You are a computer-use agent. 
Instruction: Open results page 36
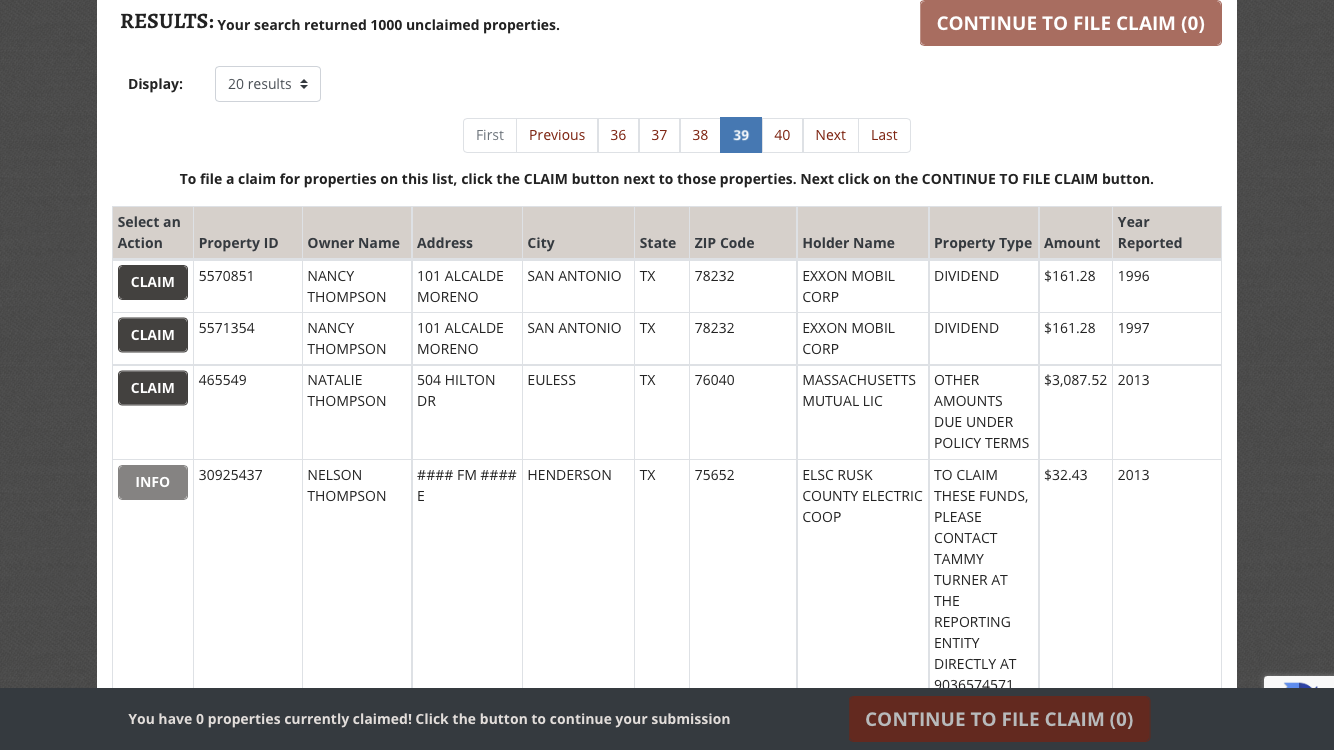pyautogui.click(x=618, y=135)
